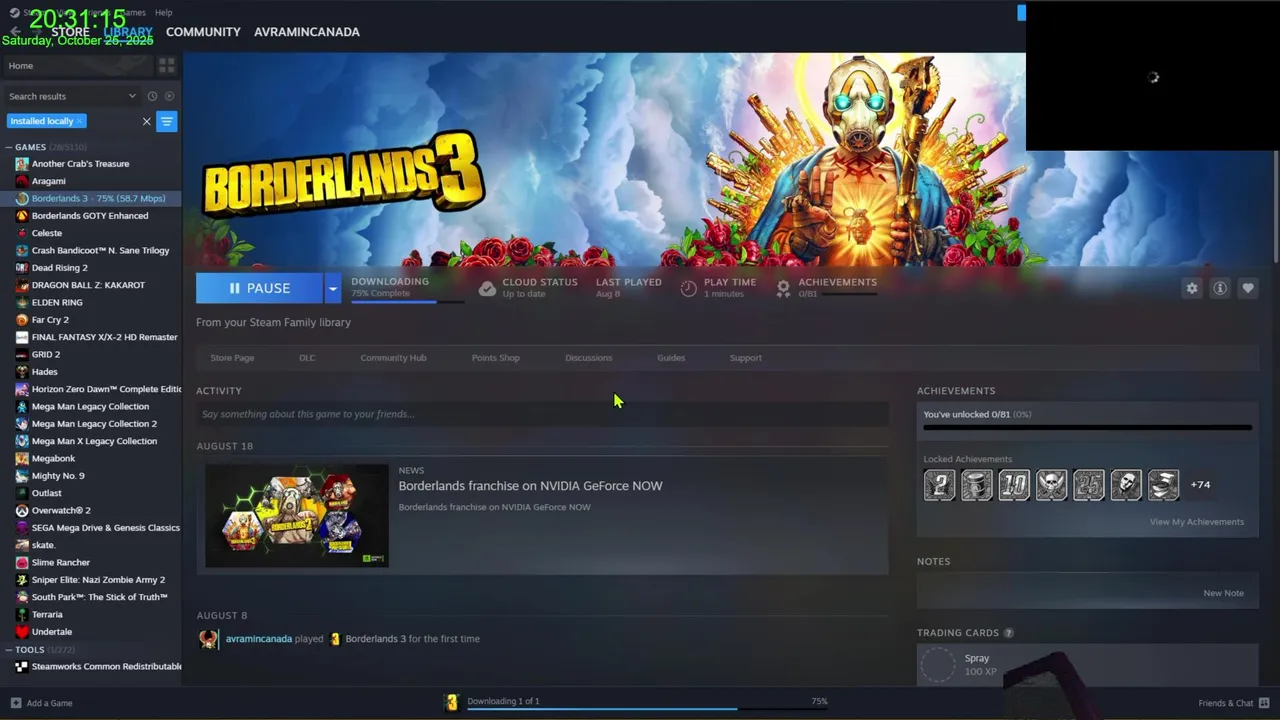1280x720 pixels.
Task: Open the DLC link
Action: (x=307, y=358)
